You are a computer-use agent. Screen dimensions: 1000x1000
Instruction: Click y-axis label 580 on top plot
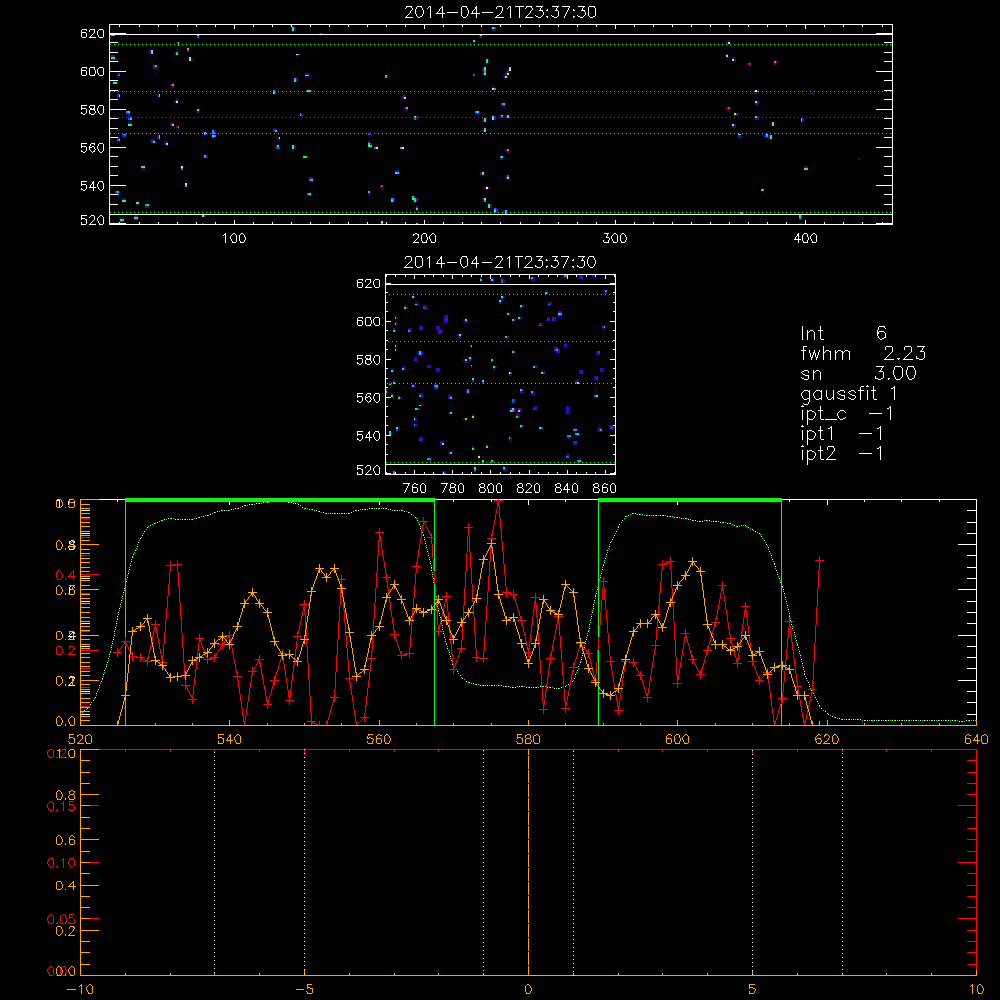(x=92, y=110)
